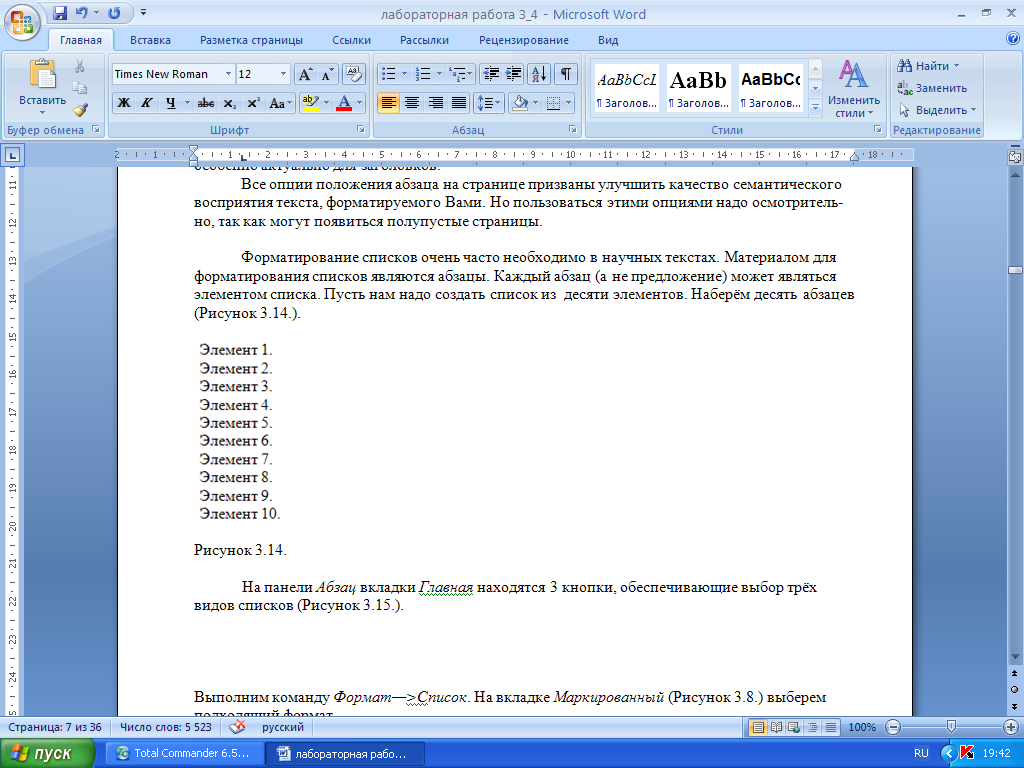This screenshot has width=1024, height=768.
Task: Switch to Outline view
Action: 812,727
